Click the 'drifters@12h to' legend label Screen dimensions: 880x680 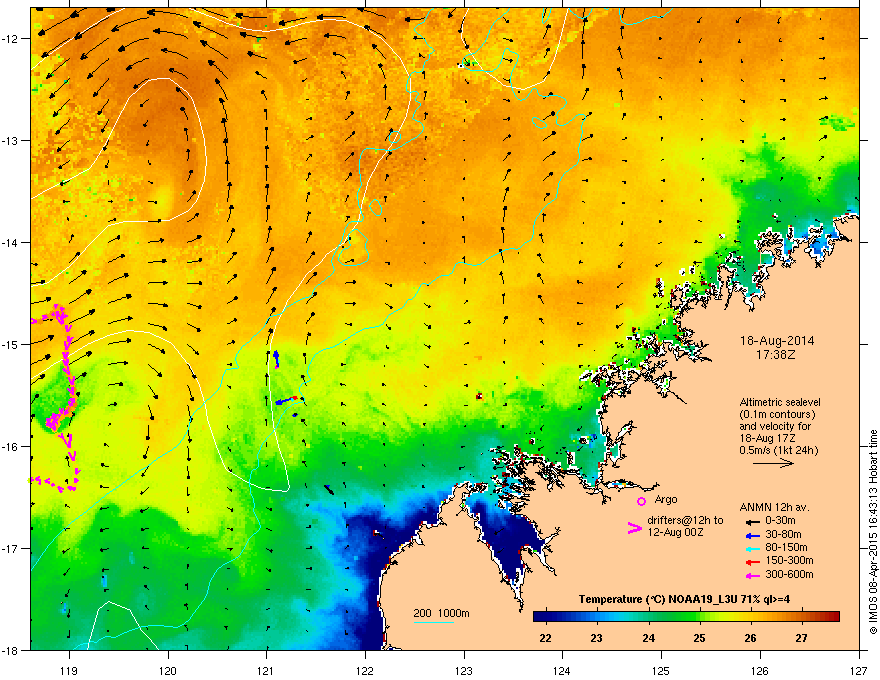[x=685, y=520]
